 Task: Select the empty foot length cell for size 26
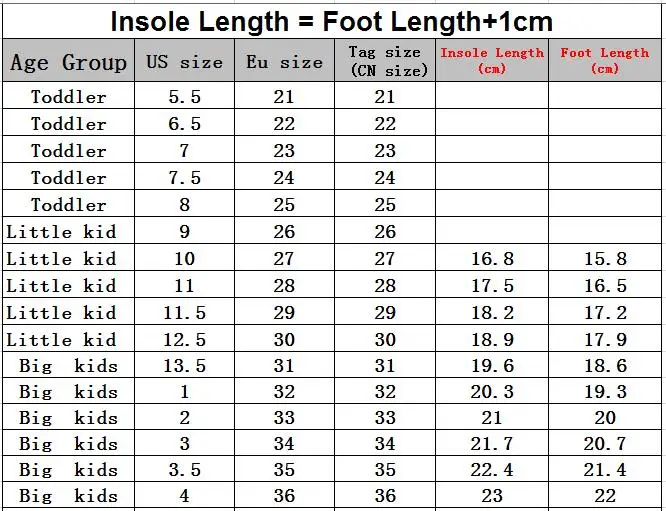click(605, 231)
